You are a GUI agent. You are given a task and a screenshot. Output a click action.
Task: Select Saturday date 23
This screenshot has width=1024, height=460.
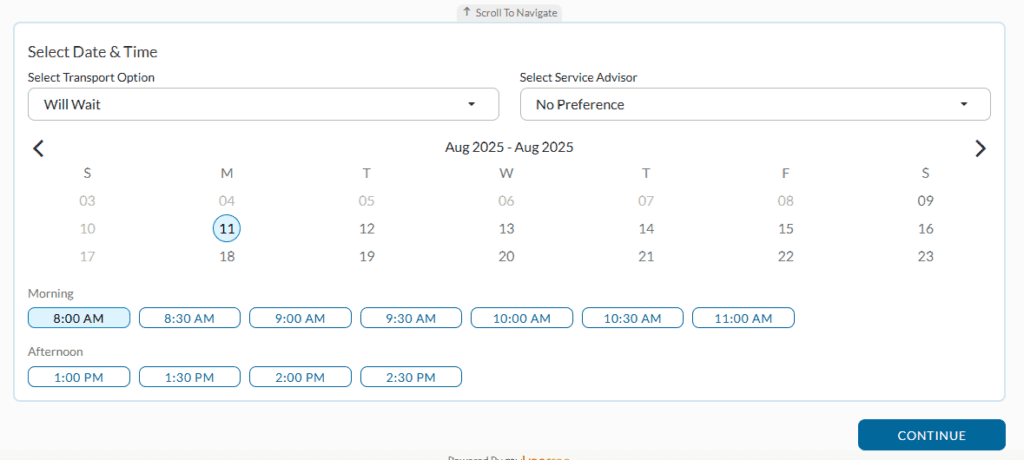tap(925, 257)
